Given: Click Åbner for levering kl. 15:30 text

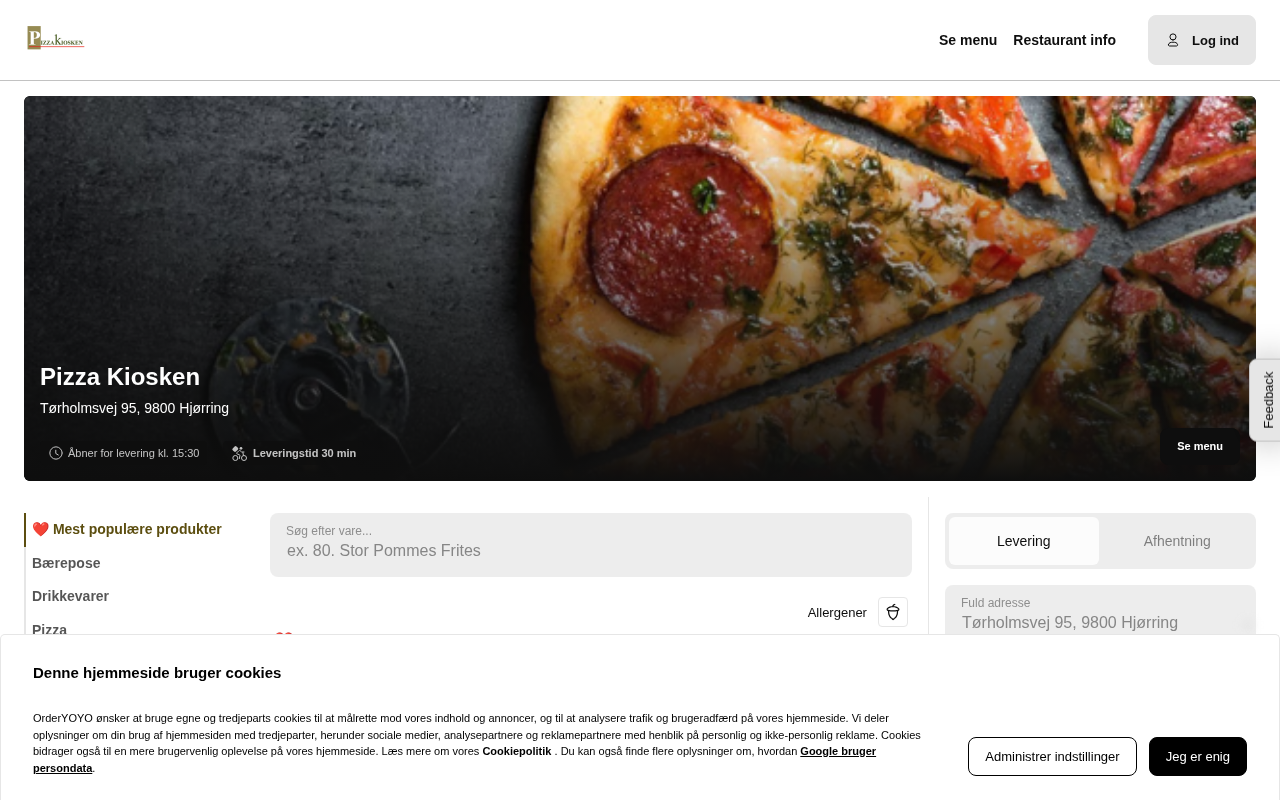Looking at the screenshot, I should 134,453.
